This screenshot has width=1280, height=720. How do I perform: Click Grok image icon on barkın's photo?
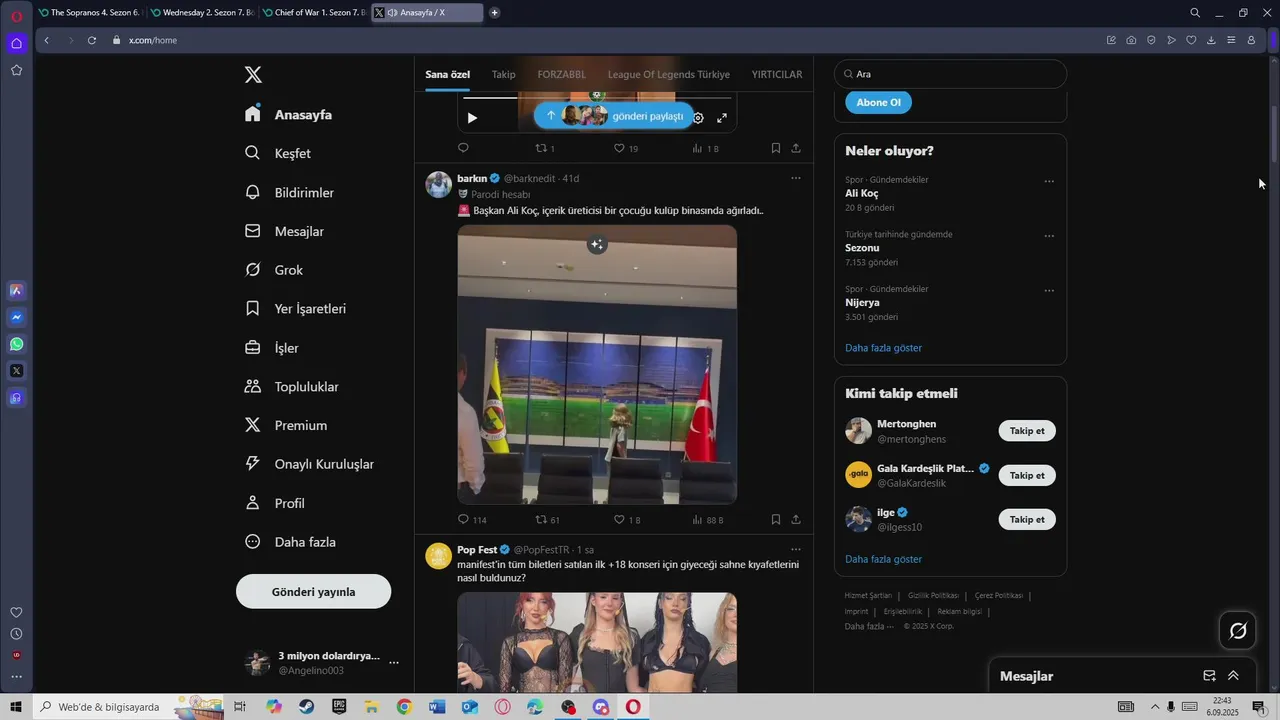(x=597, y=244)
